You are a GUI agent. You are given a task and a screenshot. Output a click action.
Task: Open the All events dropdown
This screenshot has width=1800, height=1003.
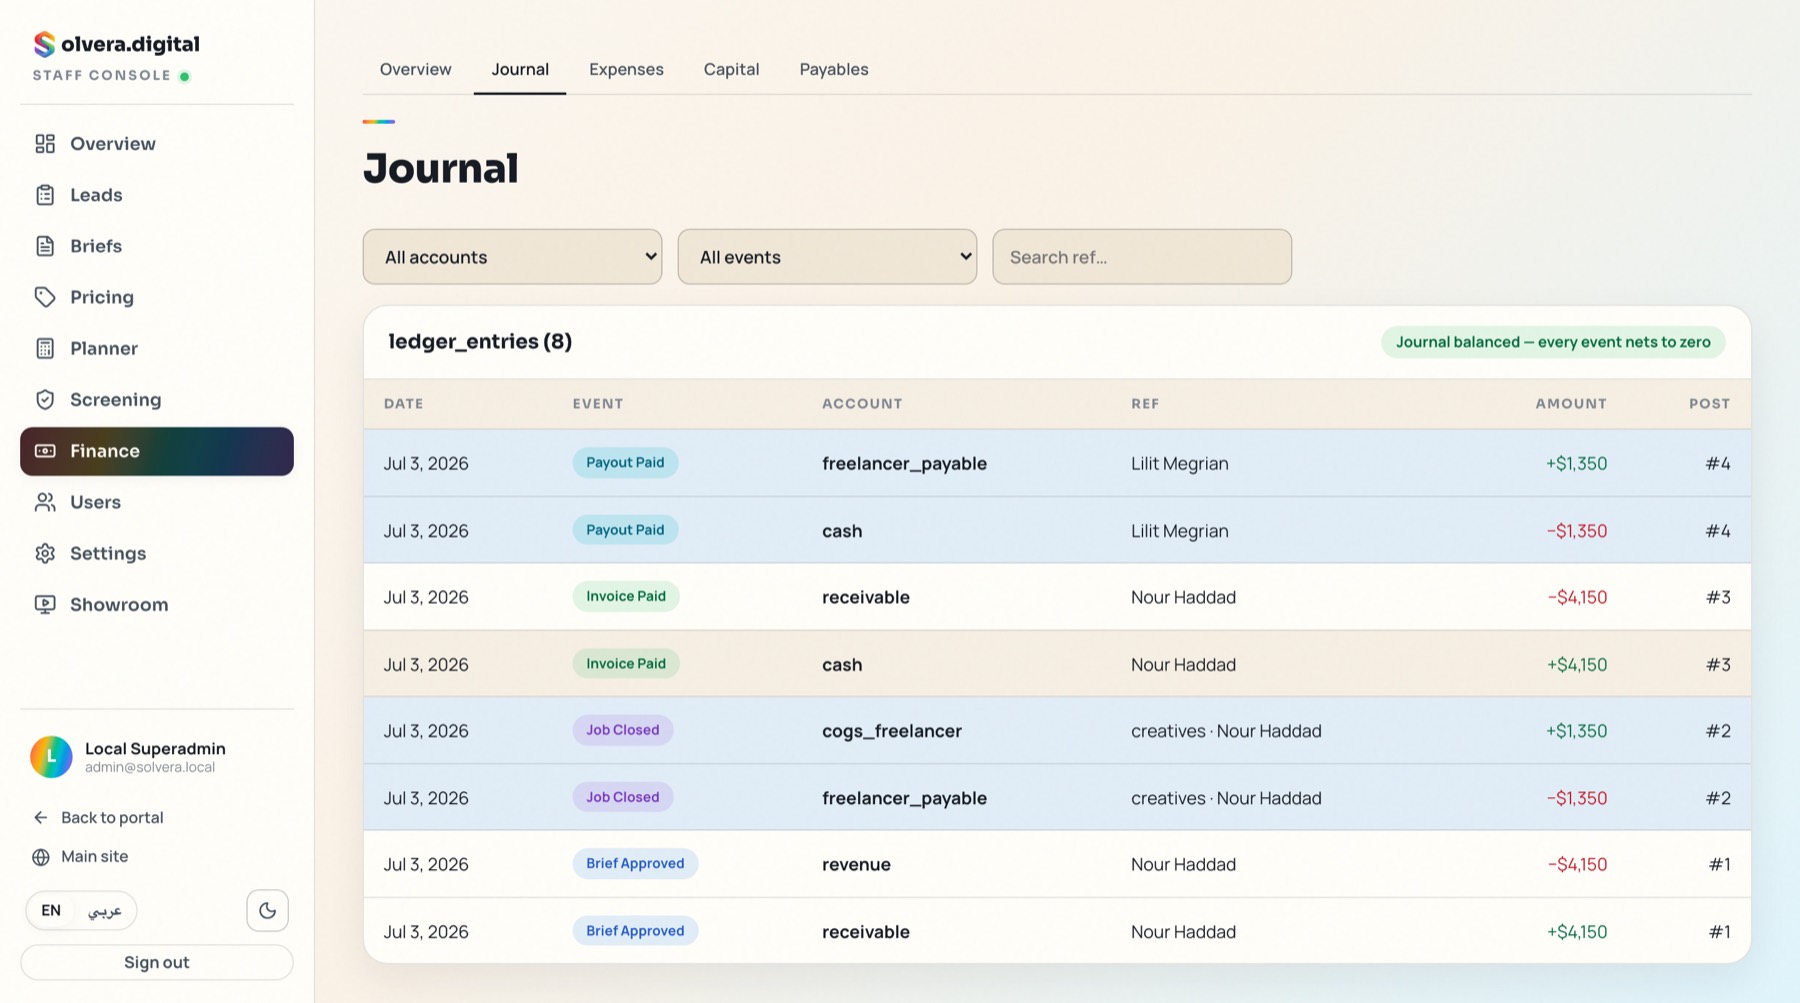(827, 257)
